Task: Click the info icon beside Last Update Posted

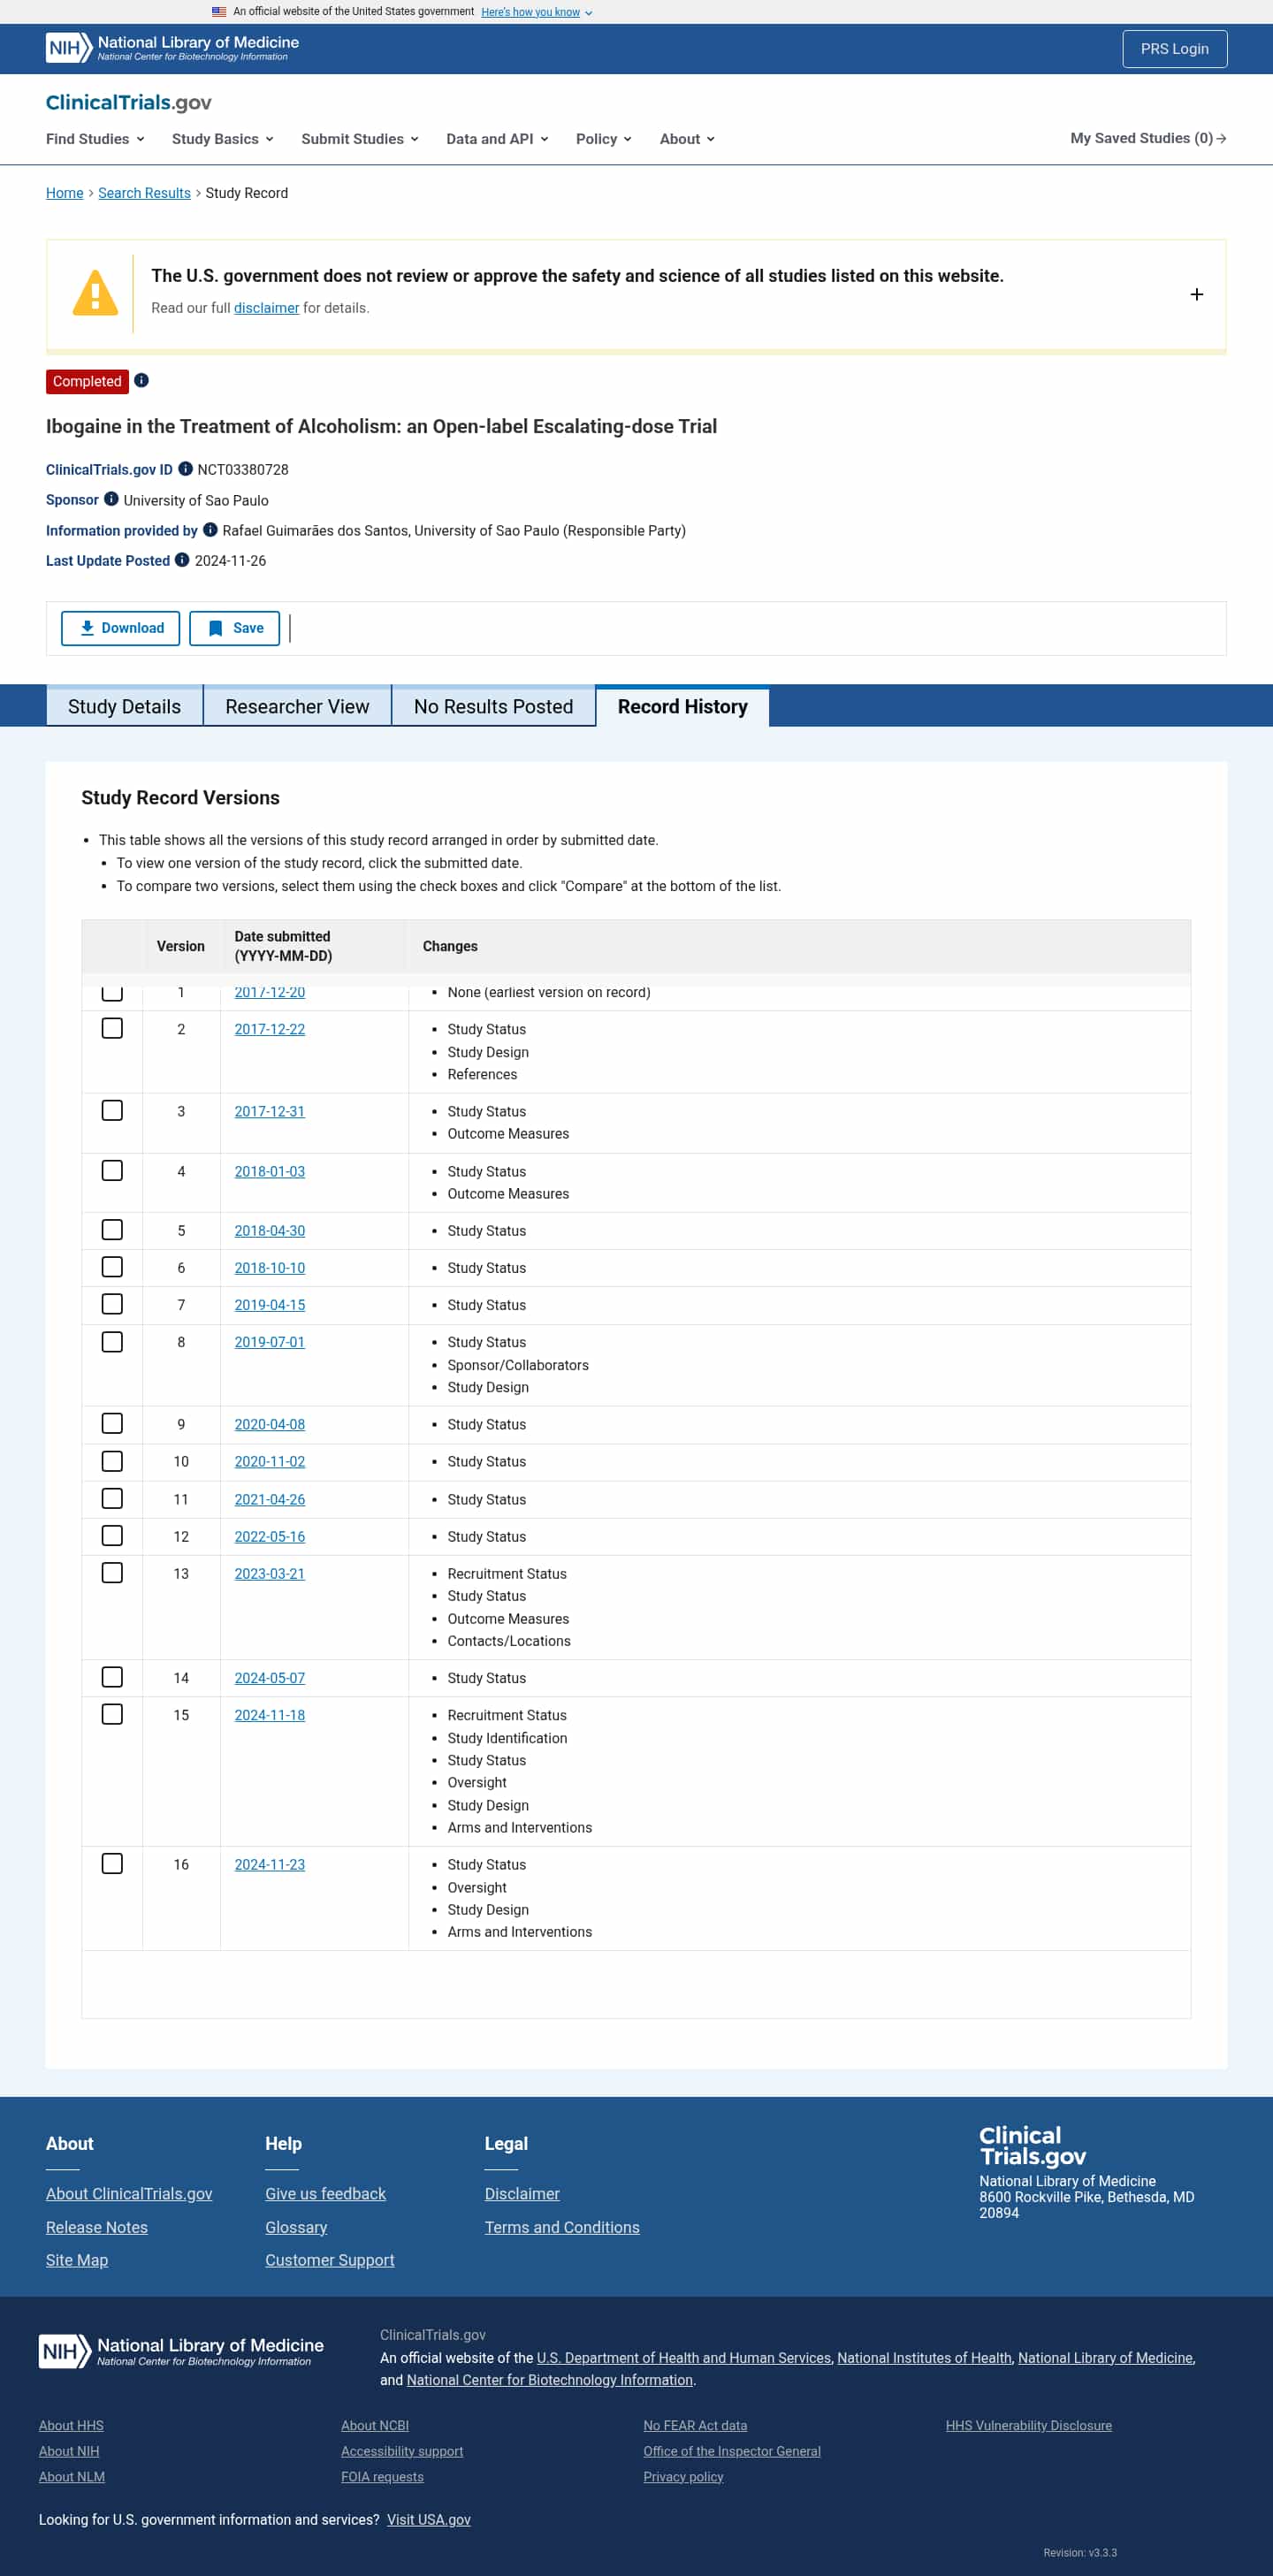Action: tap(182, 559)
